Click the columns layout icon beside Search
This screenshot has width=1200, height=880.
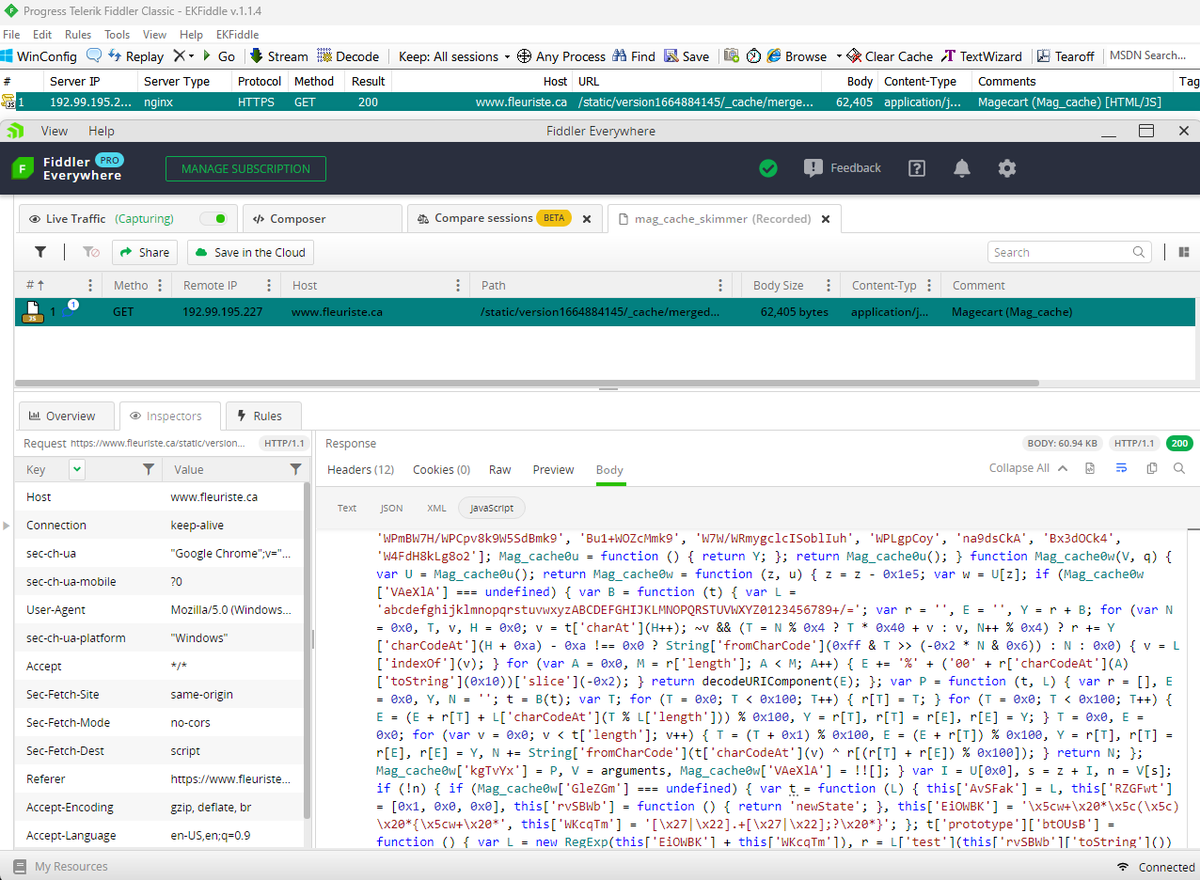(x=1183, y=252)
